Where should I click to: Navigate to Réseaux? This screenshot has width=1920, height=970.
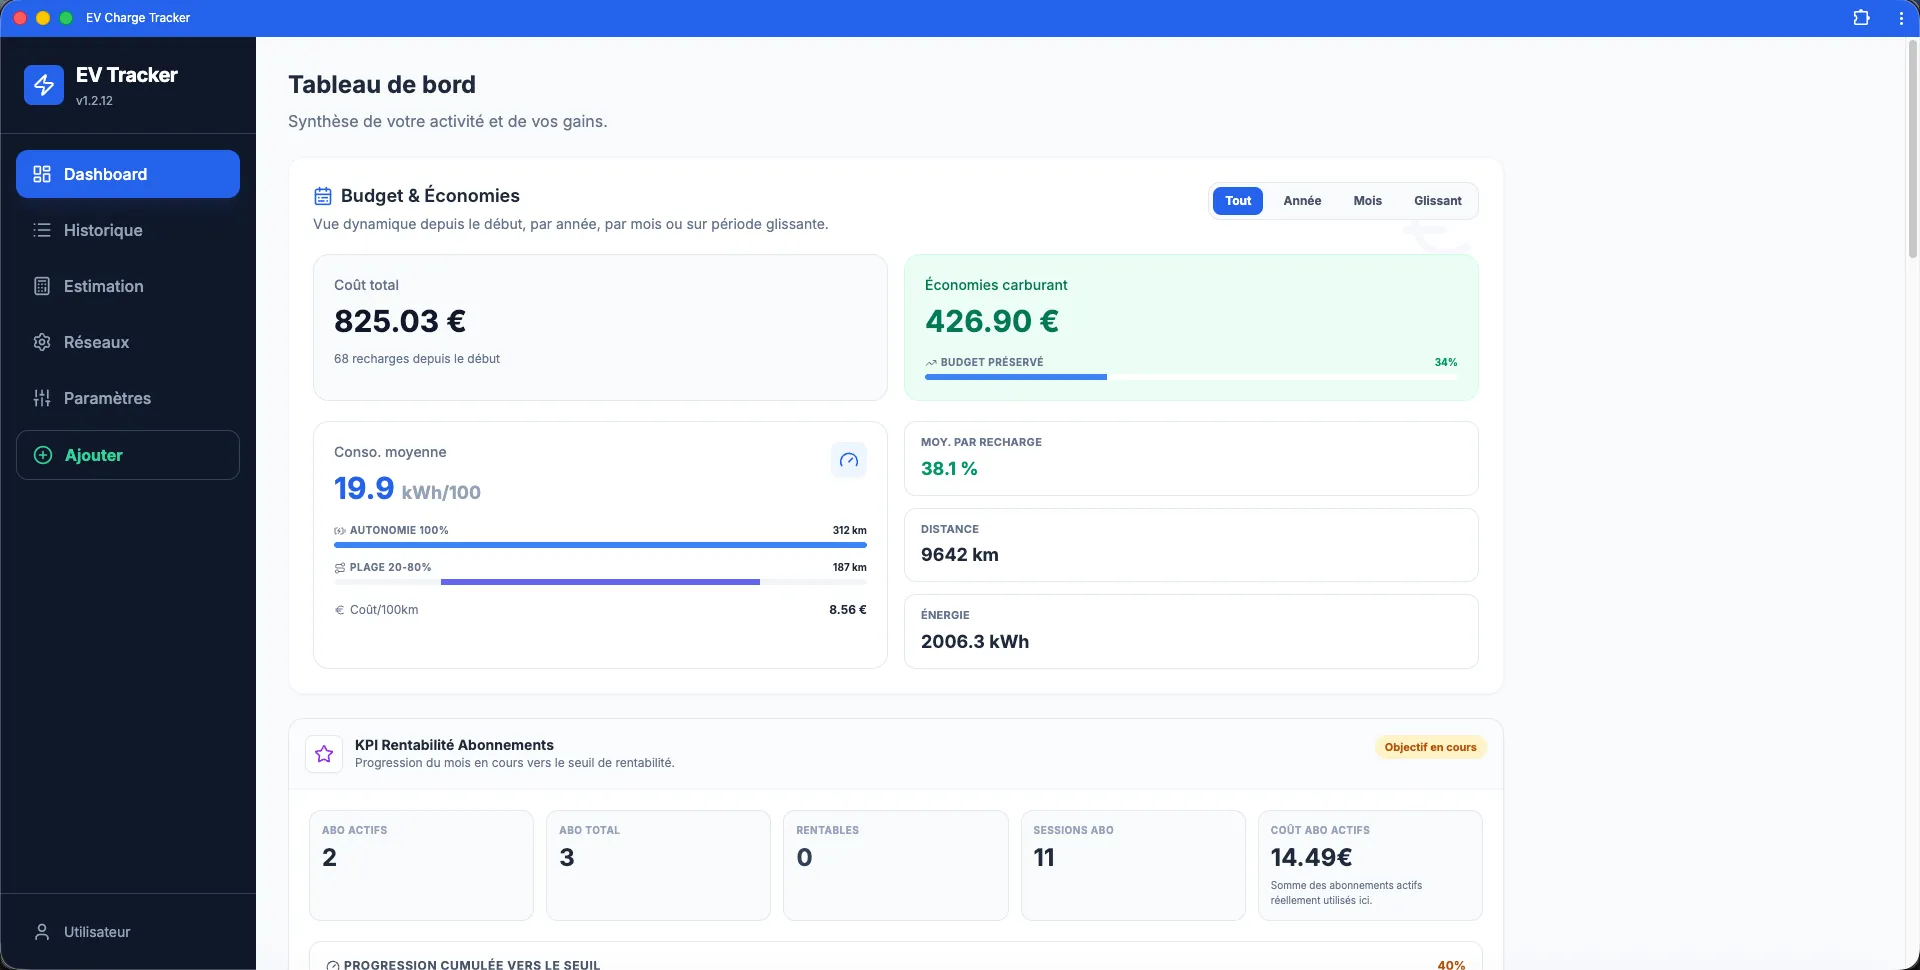click(128, 342)
